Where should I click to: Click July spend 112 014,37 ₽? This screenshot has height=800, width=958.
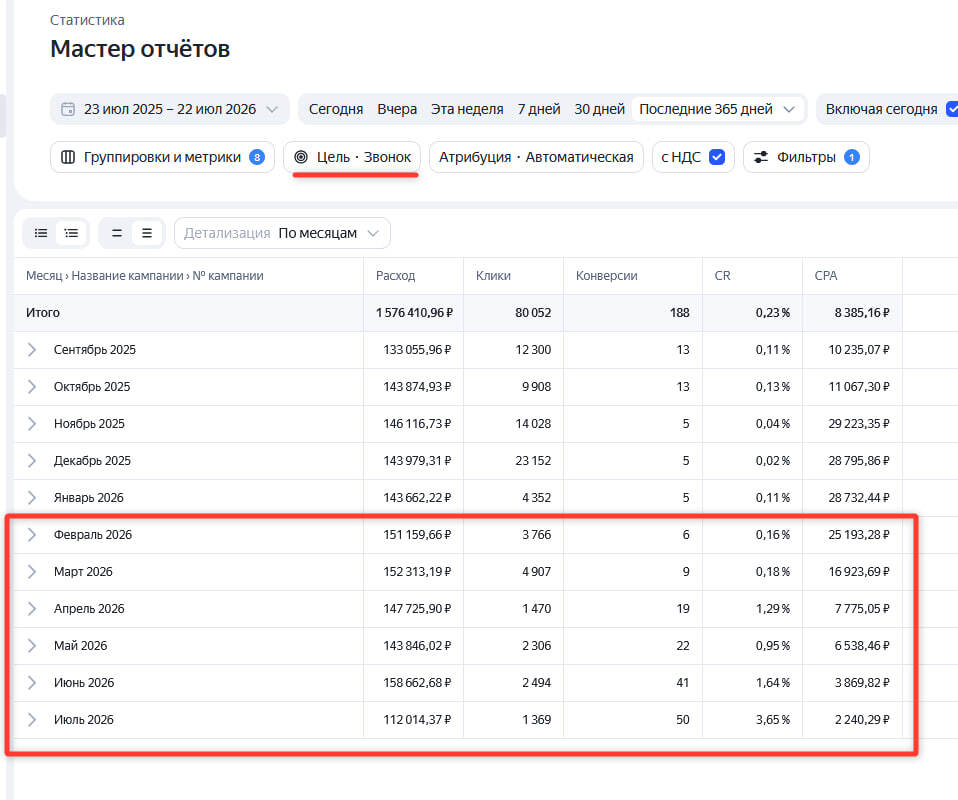417,720
